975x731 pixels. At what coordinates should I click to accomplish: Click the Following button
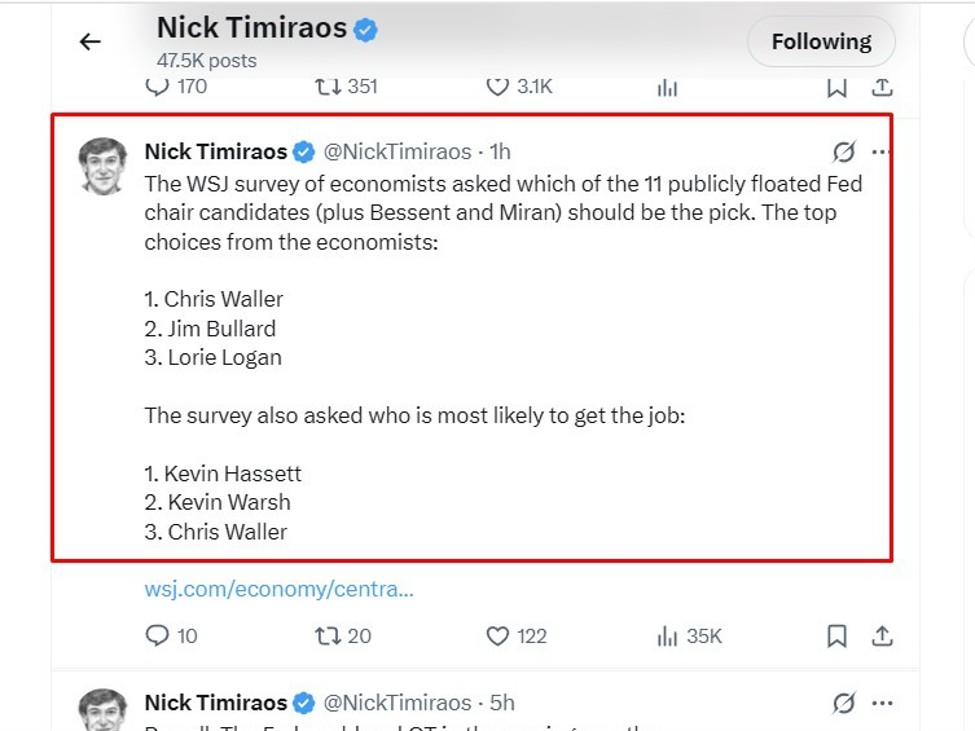(821, 42)
